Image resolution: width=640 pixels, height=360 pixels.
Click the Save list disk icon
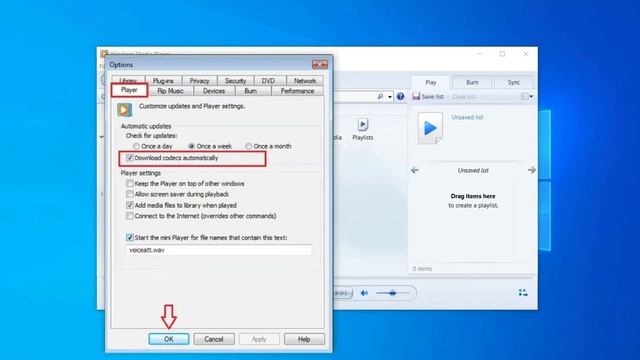[x=416, y=96]
